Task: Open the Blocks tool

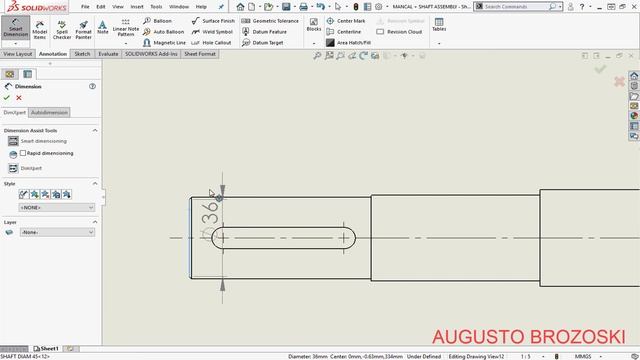Action: pos(313,24)
